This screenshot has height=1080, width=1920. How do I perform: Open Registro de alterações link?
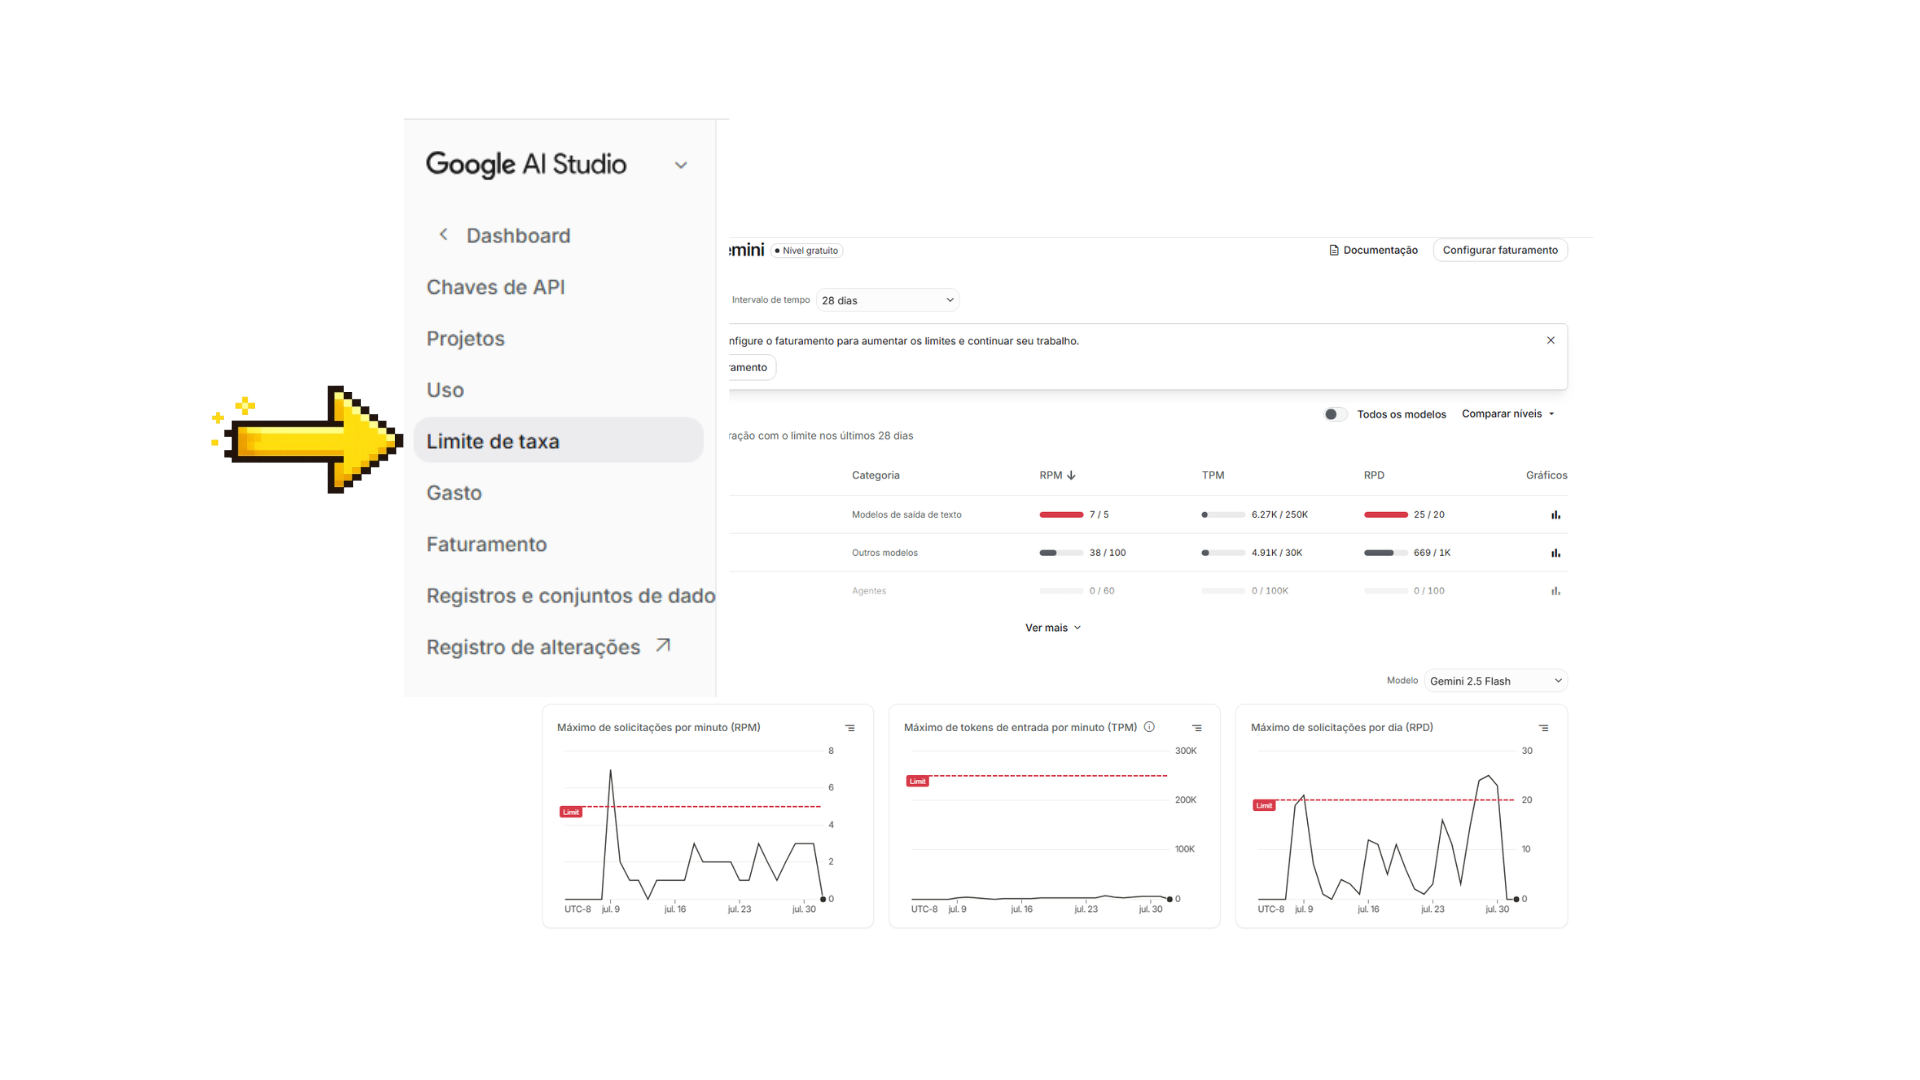click(x=533, y=647)
